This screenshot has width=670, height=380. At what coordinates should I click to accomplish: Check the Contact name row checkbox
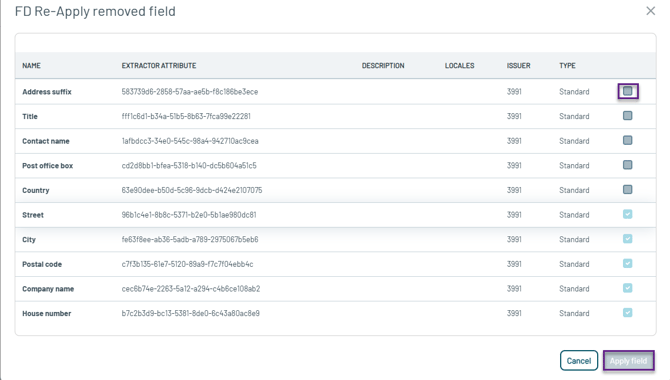click(627, 140)
